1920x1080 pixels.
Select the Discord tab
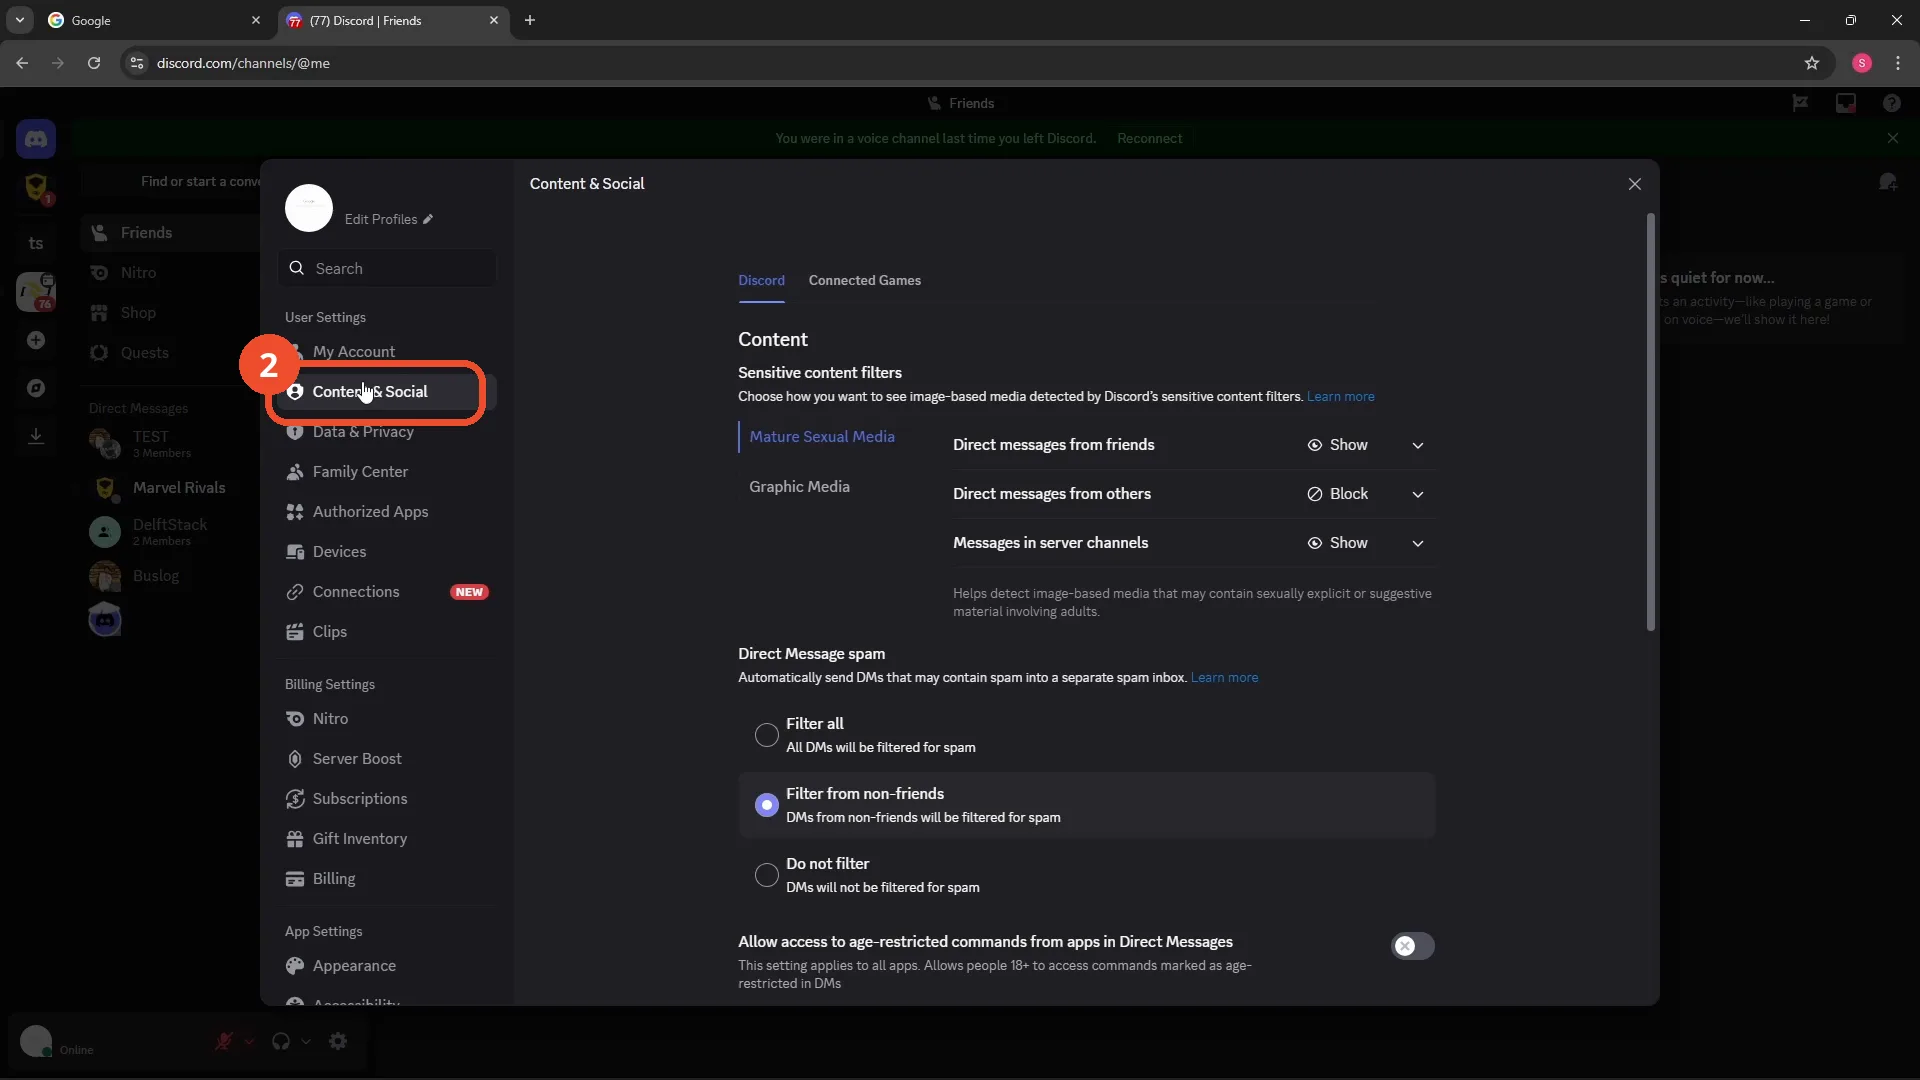click(x=761, y=281)
